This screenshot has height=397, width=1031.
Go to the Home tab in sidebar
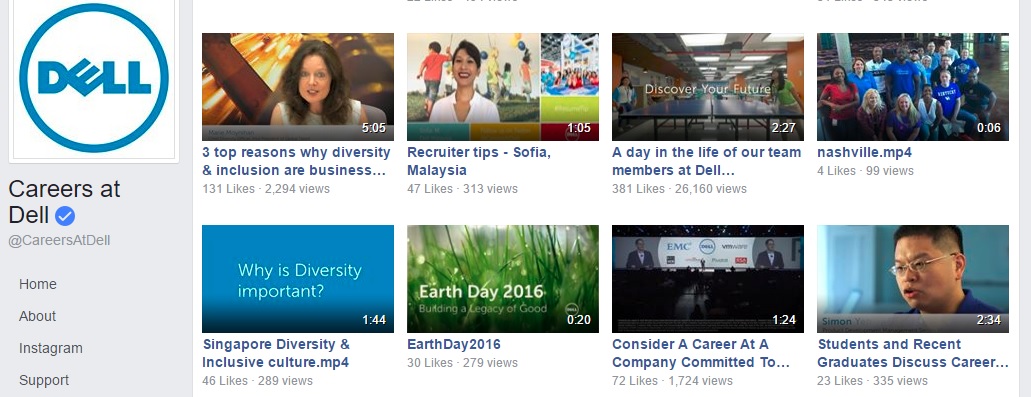[37, 284]
